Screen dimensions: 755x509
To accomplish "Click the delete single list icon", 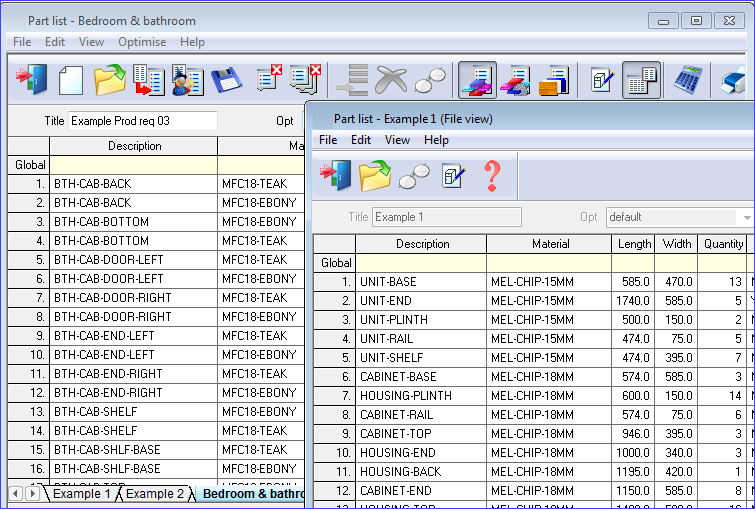I will [269, 78].
